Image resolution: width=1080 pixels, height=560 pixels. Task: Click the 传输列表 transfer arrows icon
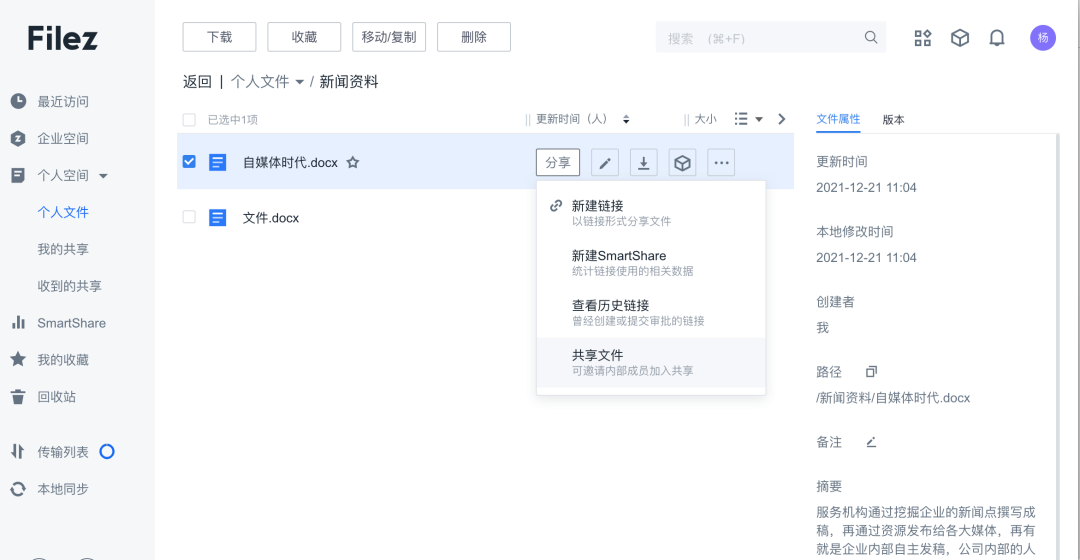[19, 451]
